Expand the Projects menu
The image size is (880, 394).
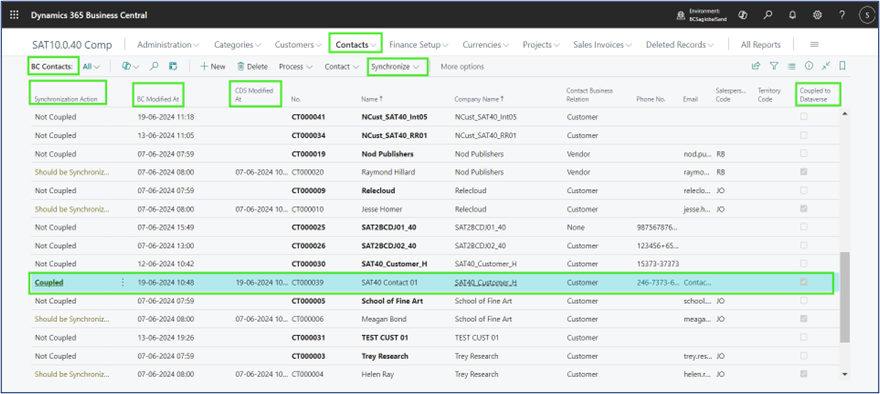point(541,44)
